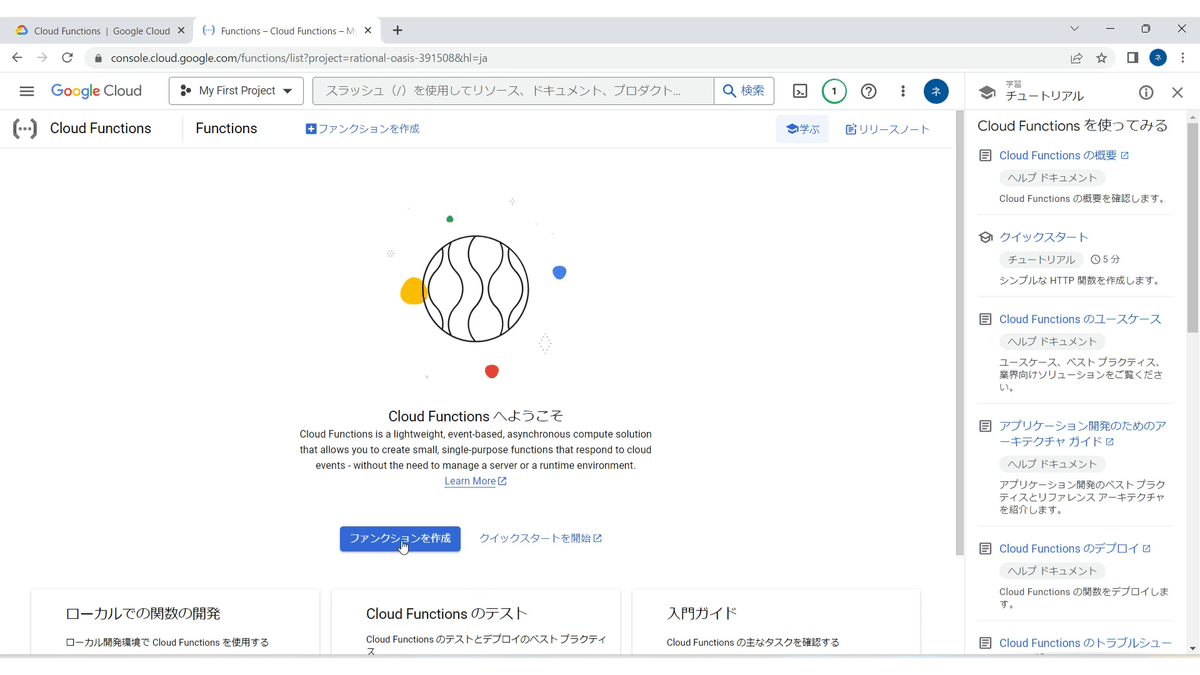Open the help question mark icon

[x=869, y=91]
